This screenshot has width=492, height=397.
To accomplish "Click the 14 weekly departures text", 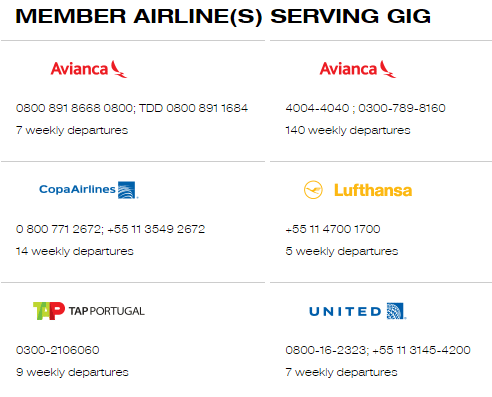I will tap(75, 251).
